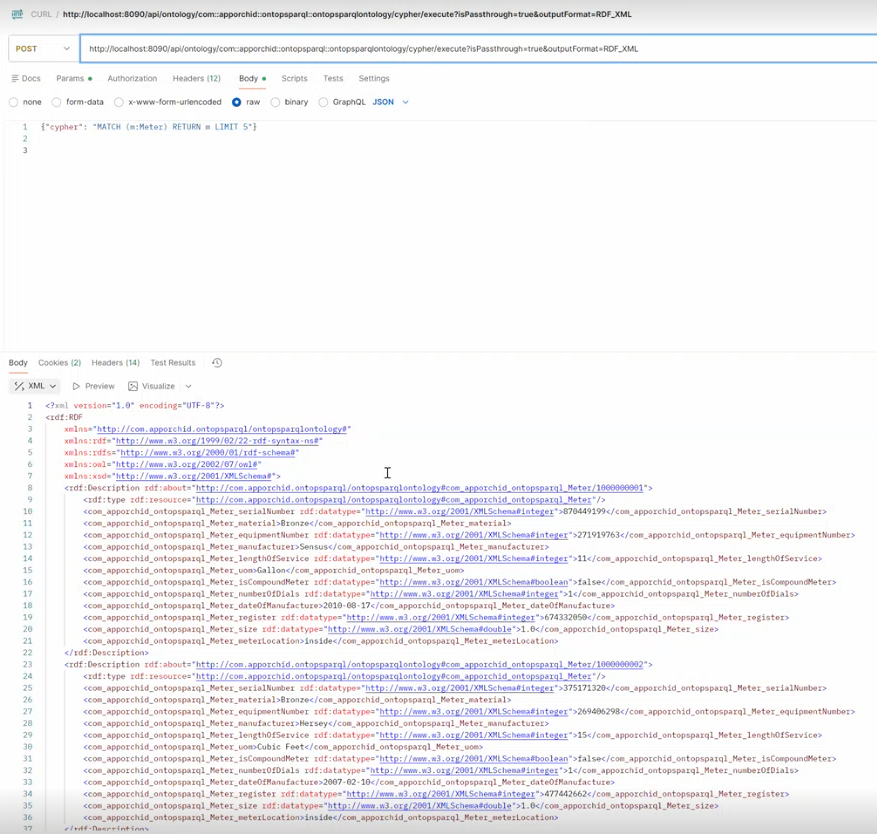Image resolution: width=877 pixels, height=834 pixels.
Task: Open the POST method dropdown
Action: point(43,49)
